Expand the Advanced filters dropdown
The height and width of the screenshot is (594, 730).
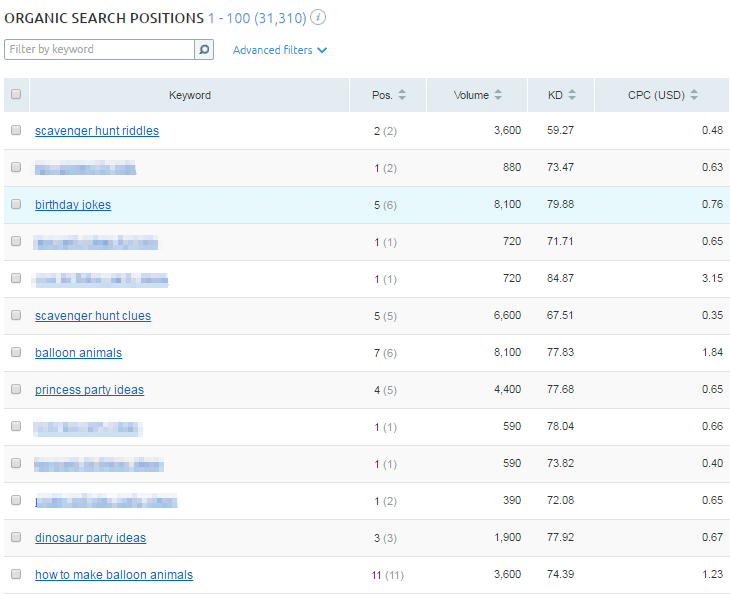click(x=280, y=50)
